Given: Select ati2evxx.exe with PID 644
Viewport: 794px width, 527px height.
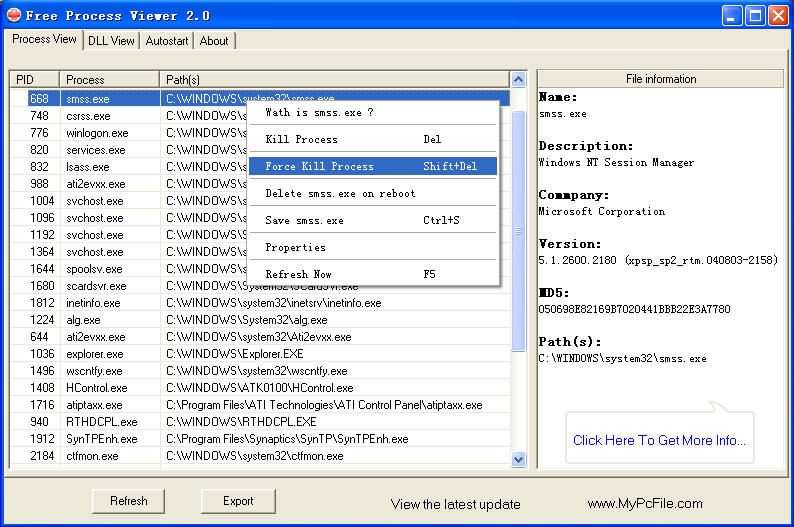Looking at the screenshot, I should point(260,337).
